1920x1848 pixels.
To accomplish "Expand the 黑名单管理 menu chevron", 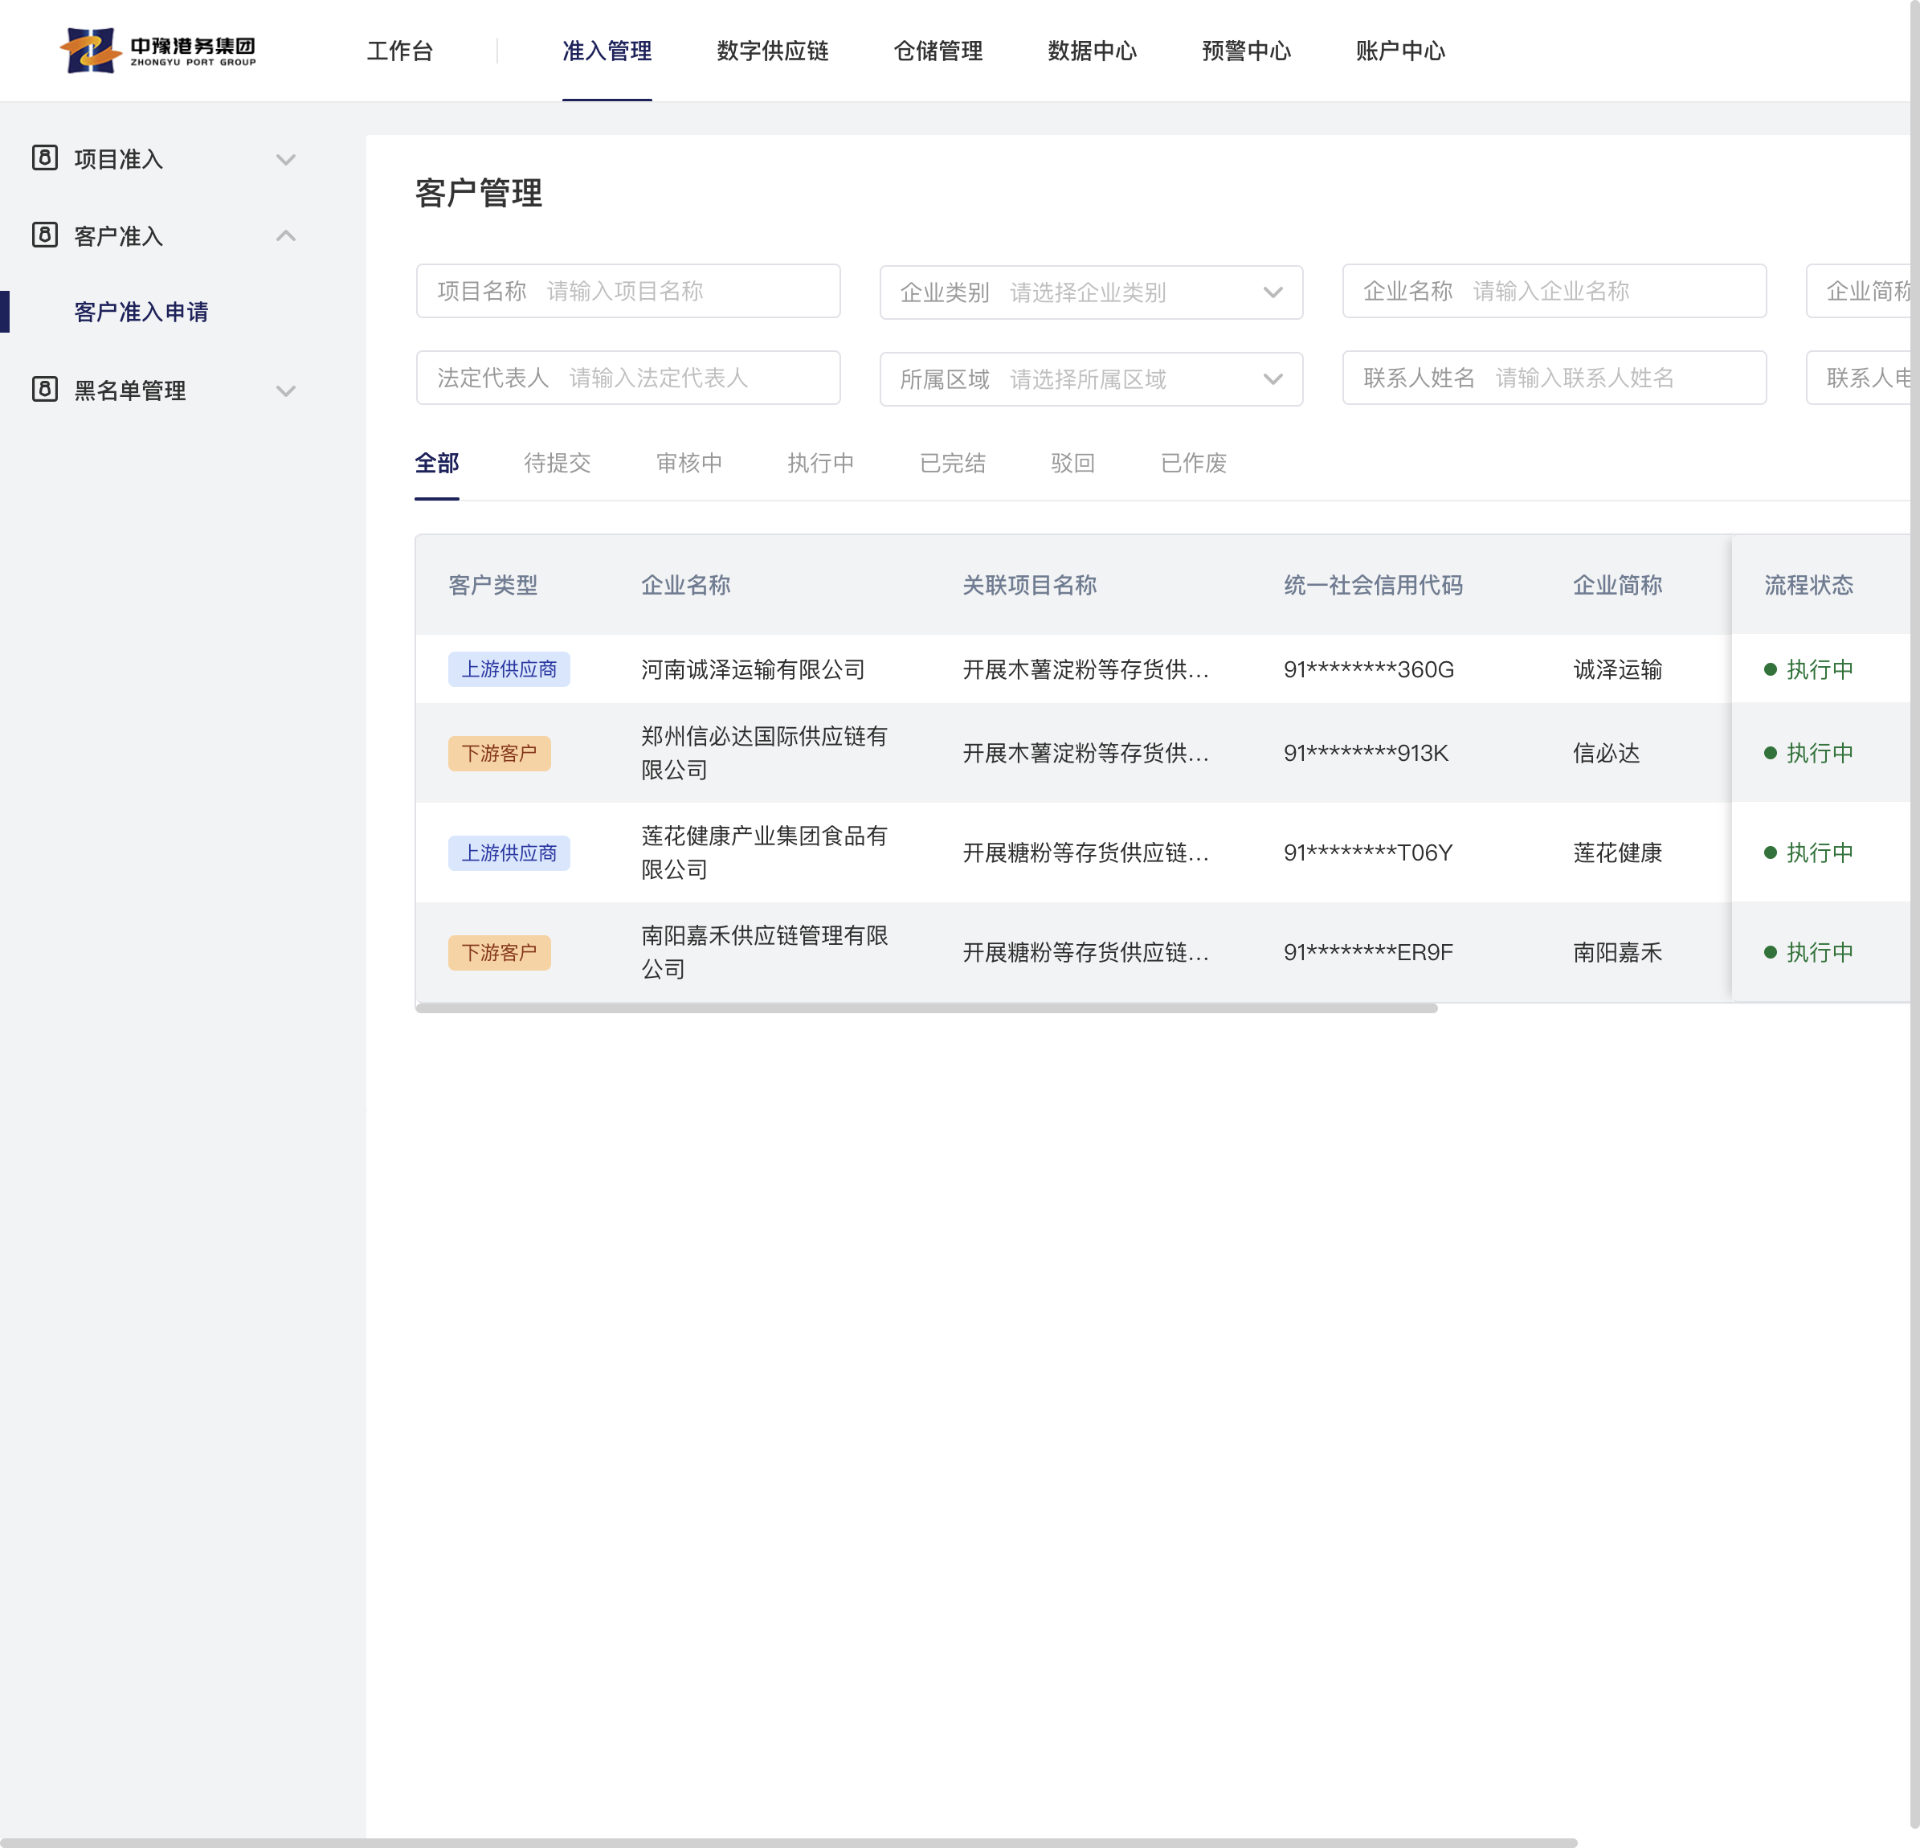I will click(286, 390).
